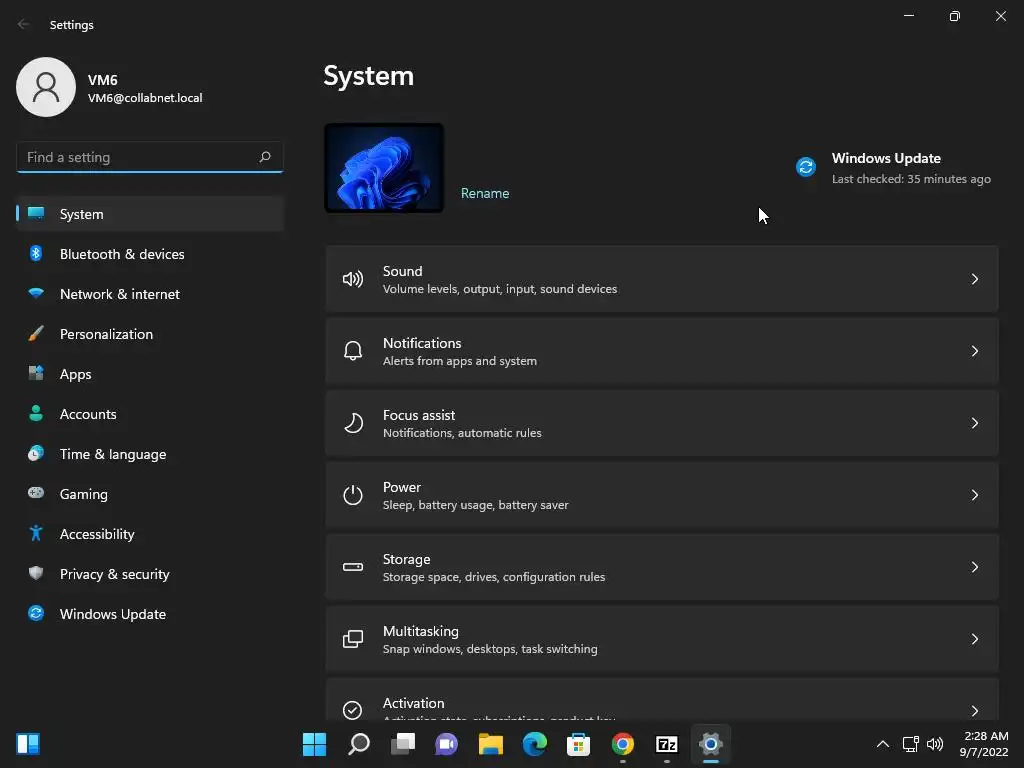Click the Privacy shield icon in sidebar
The width and height of the screenshot is (1024, 768).
(x=36, y=573)
